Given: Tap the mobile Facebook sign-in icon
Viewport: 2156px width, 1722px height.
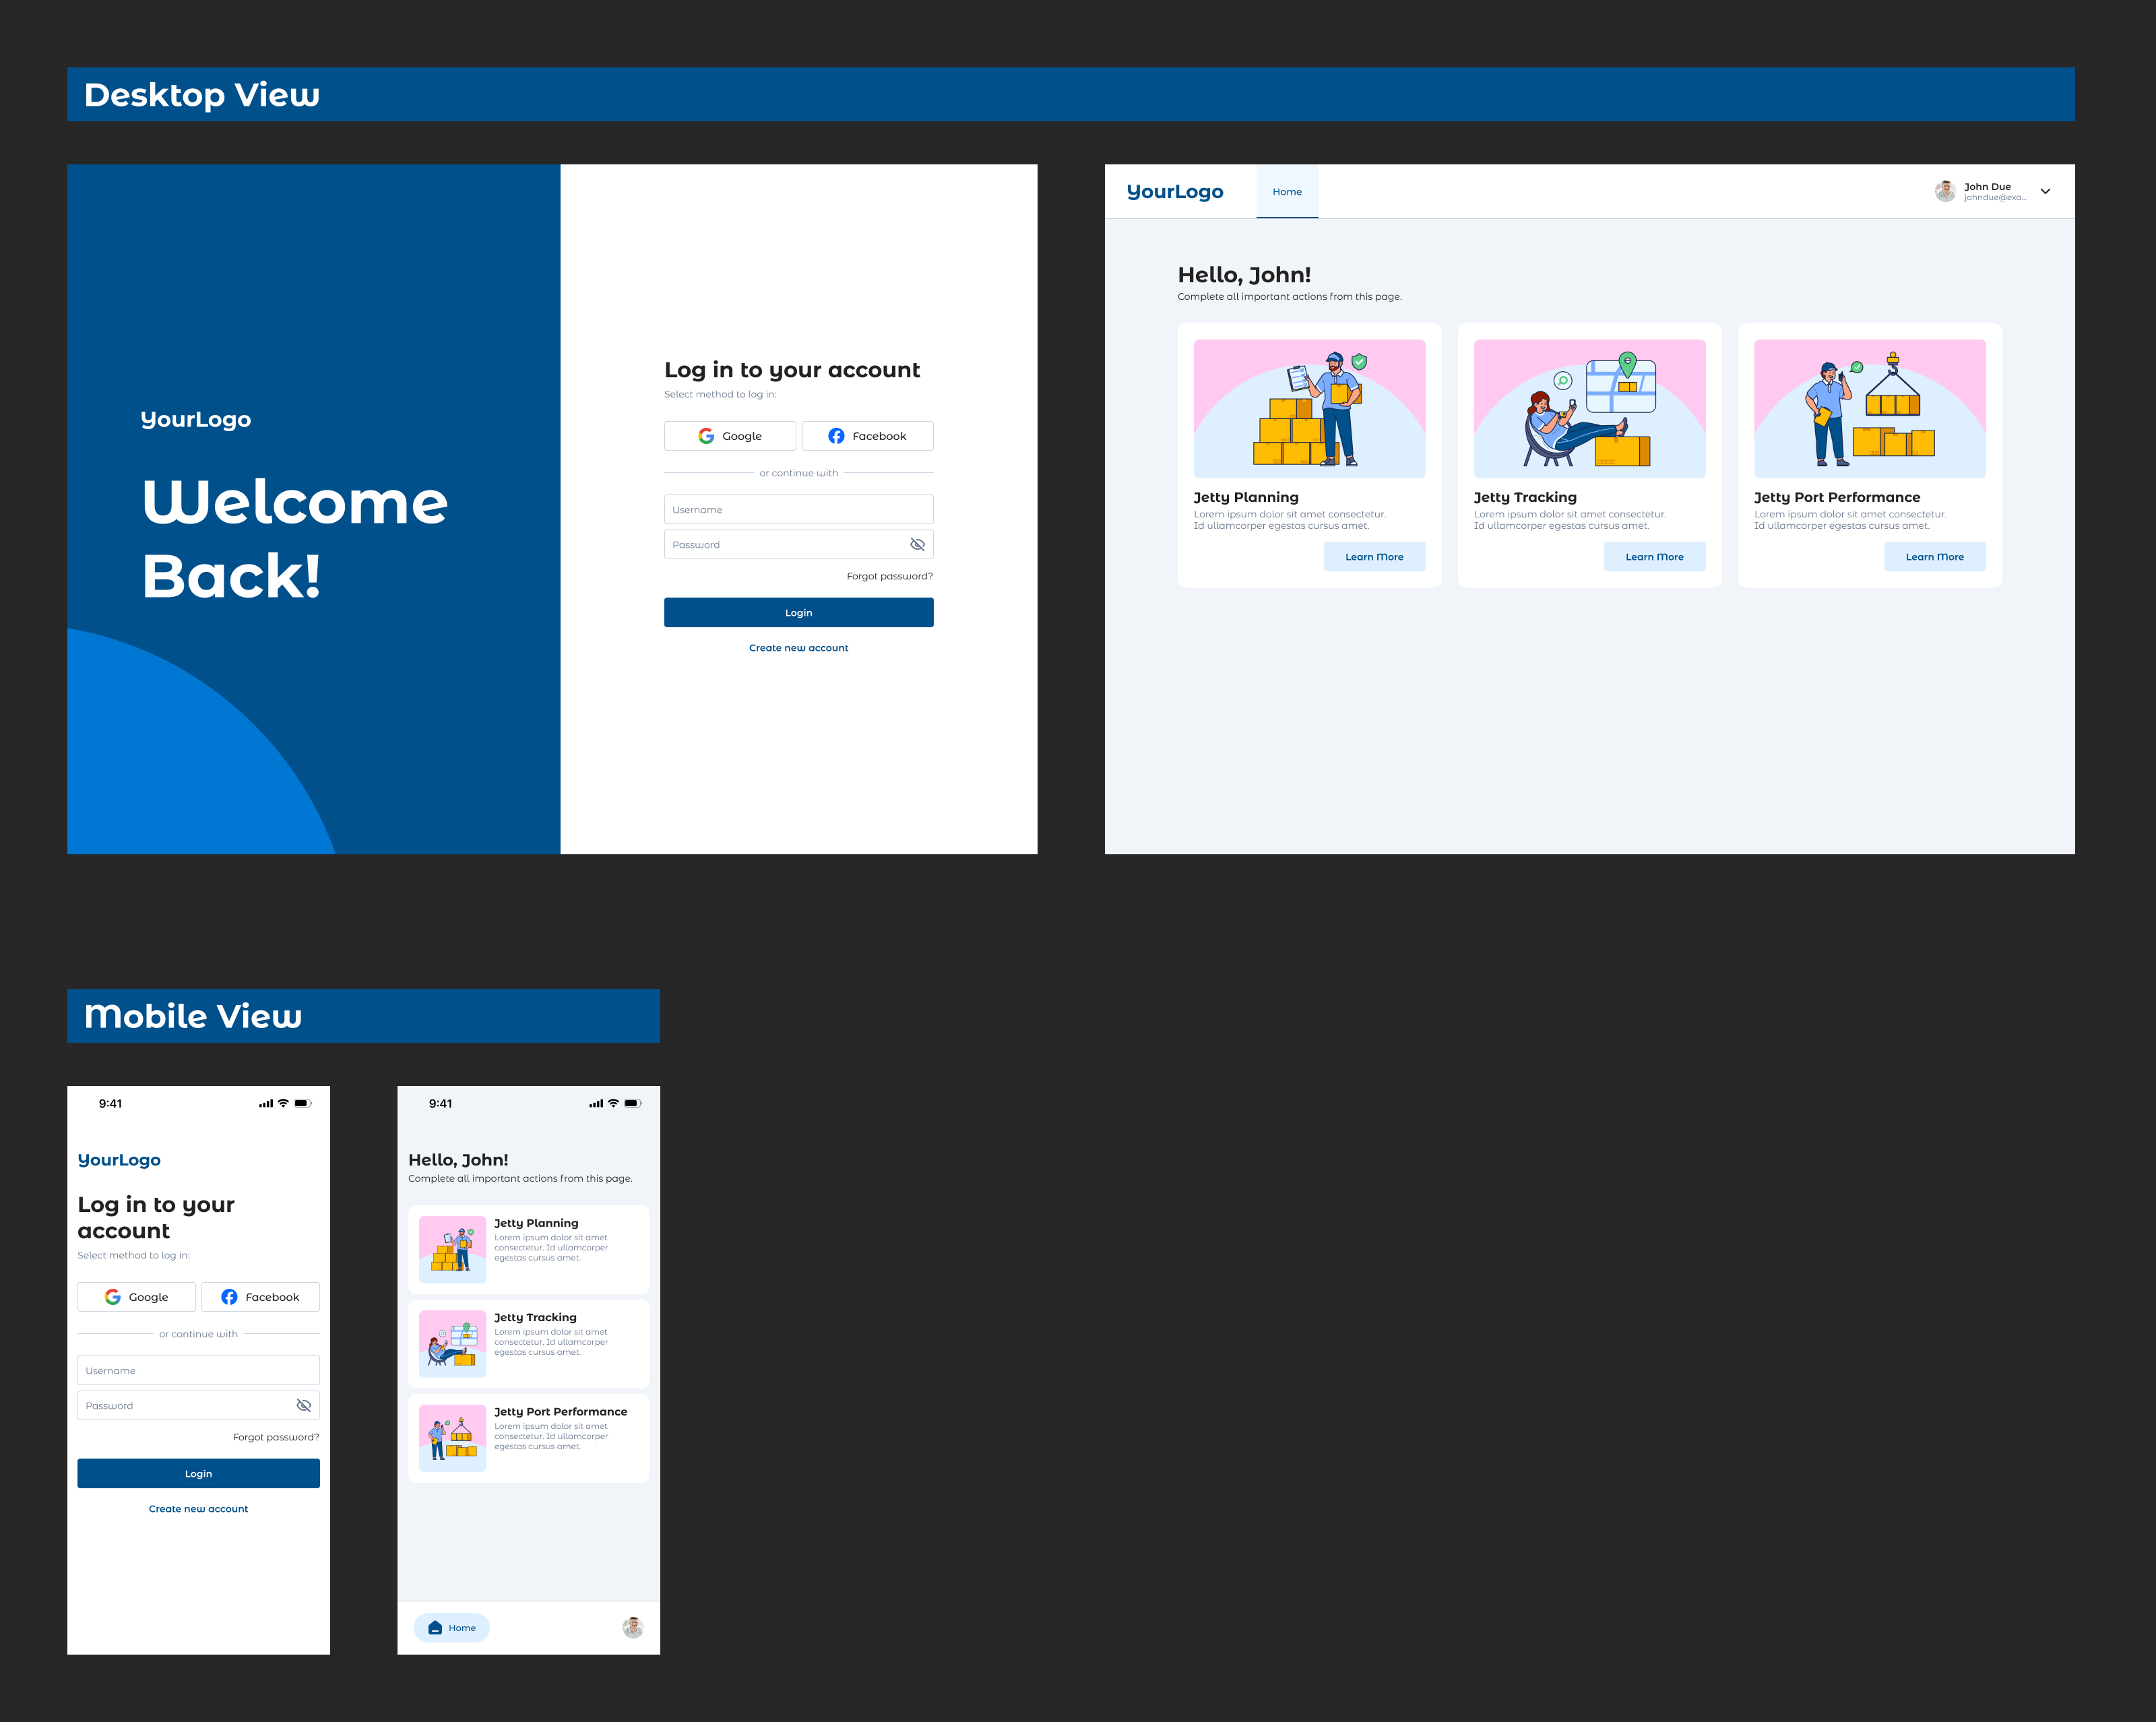Looking at the screenshot, I should point(229,1297).
